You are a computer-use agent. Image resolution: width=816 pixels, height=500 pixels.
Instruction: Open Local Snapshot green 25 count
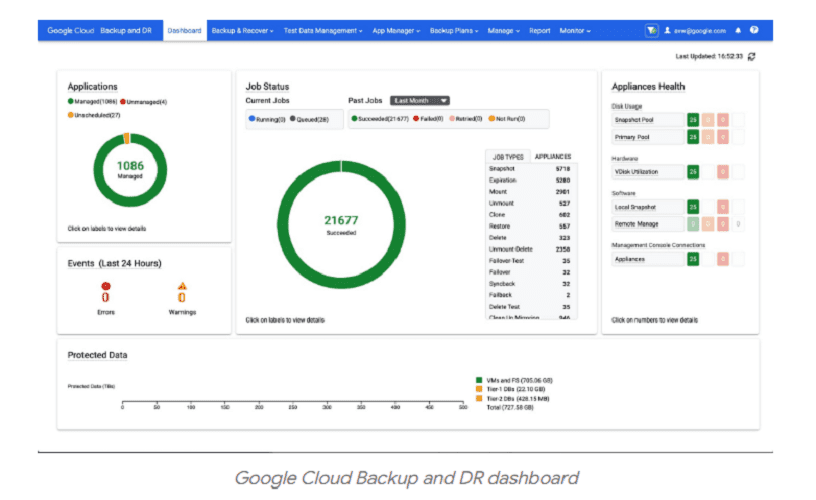click(693, 207)
